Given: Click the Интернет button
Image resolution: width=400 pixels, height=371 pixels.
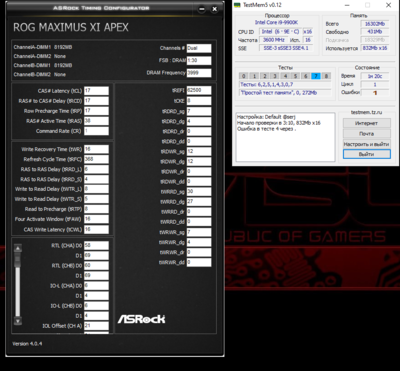Looking at the screenshot, I should 367,123.
